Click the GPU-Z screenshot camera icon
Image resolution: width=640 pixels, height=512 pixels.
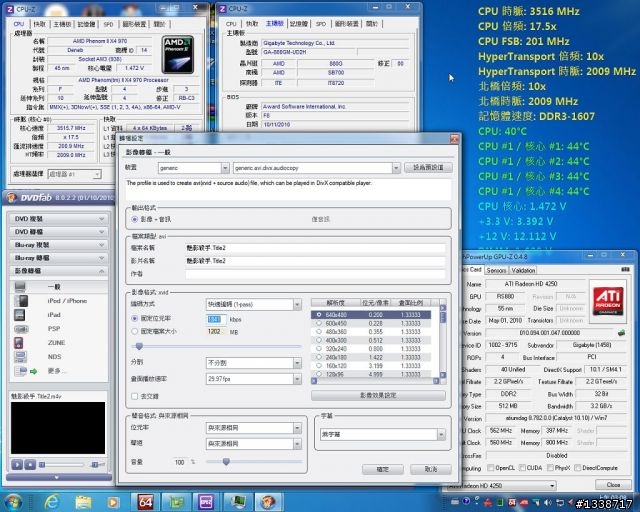pyautogui.click(x=625, y=270)
